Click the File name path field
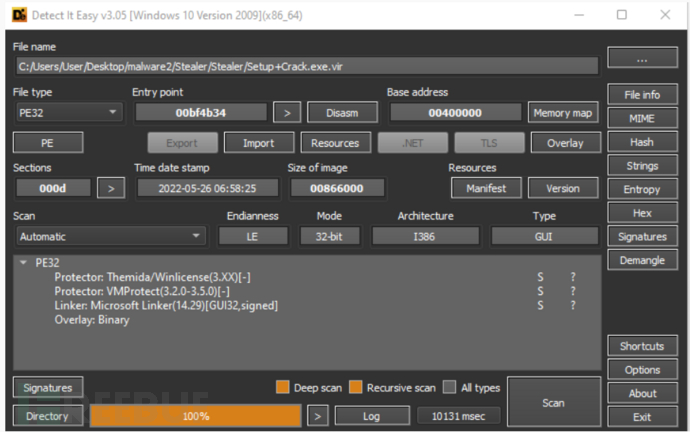The image size is (690, 432). (307, 66)
